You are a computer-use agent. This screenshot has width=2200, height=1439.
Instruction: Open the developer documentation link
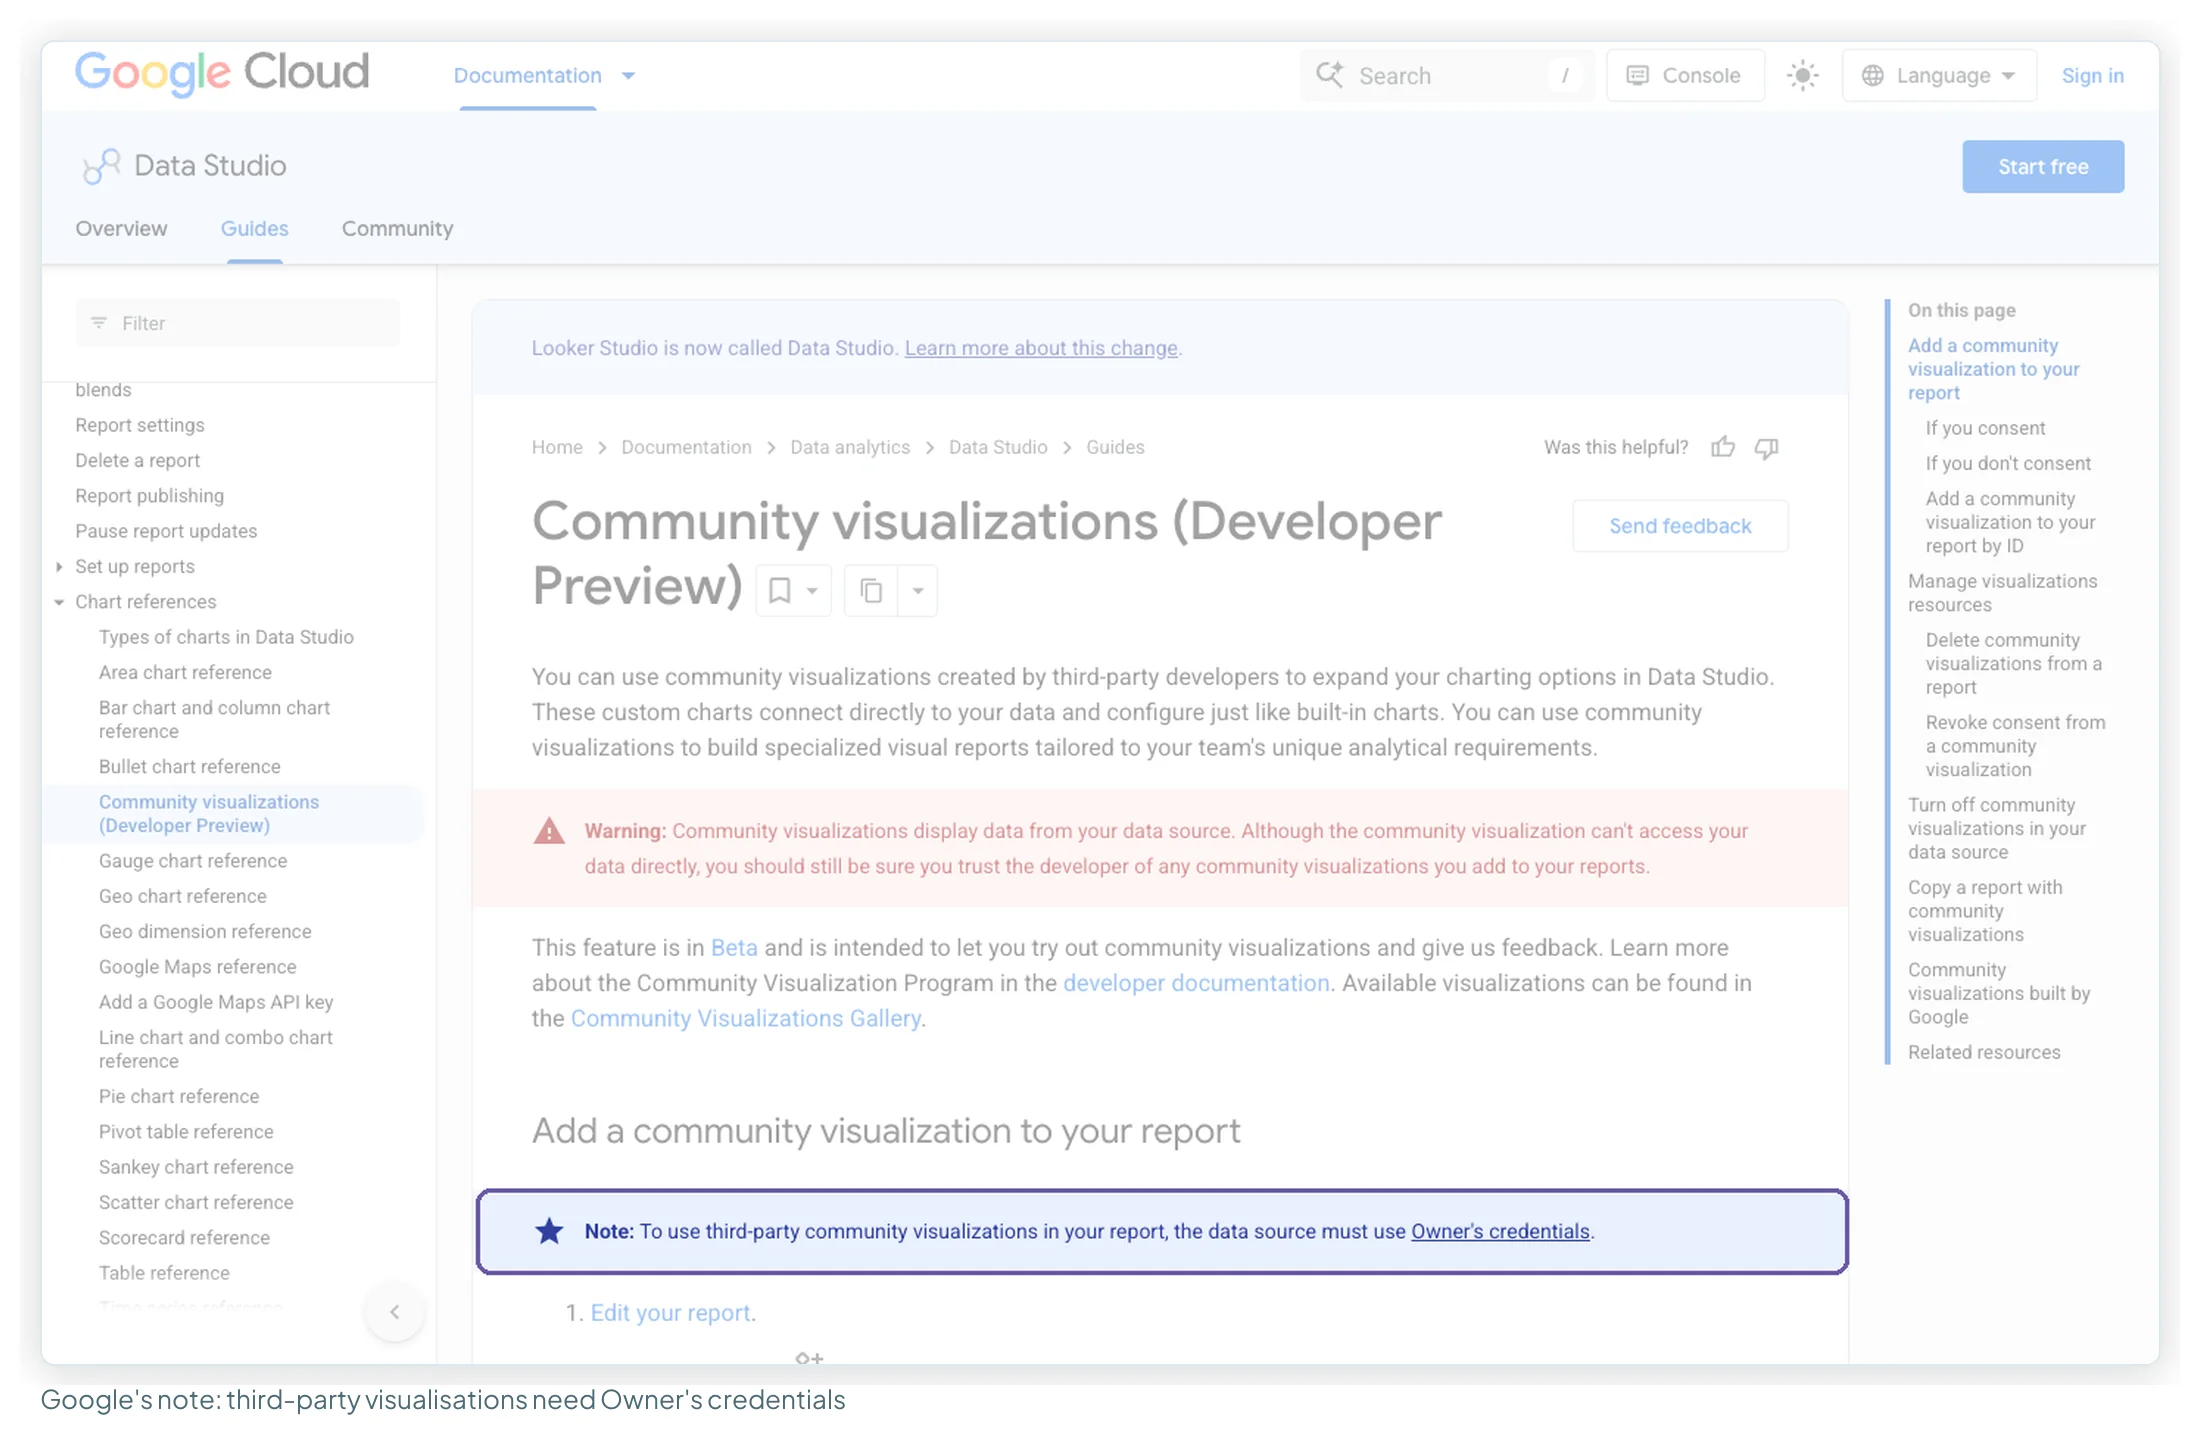[1196, 983]
